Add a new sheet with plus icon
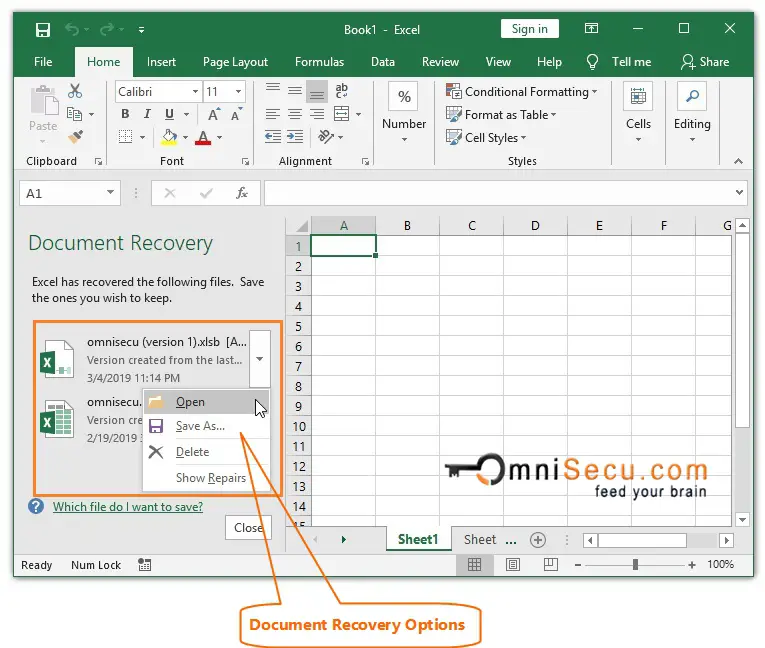 [538, 540]
